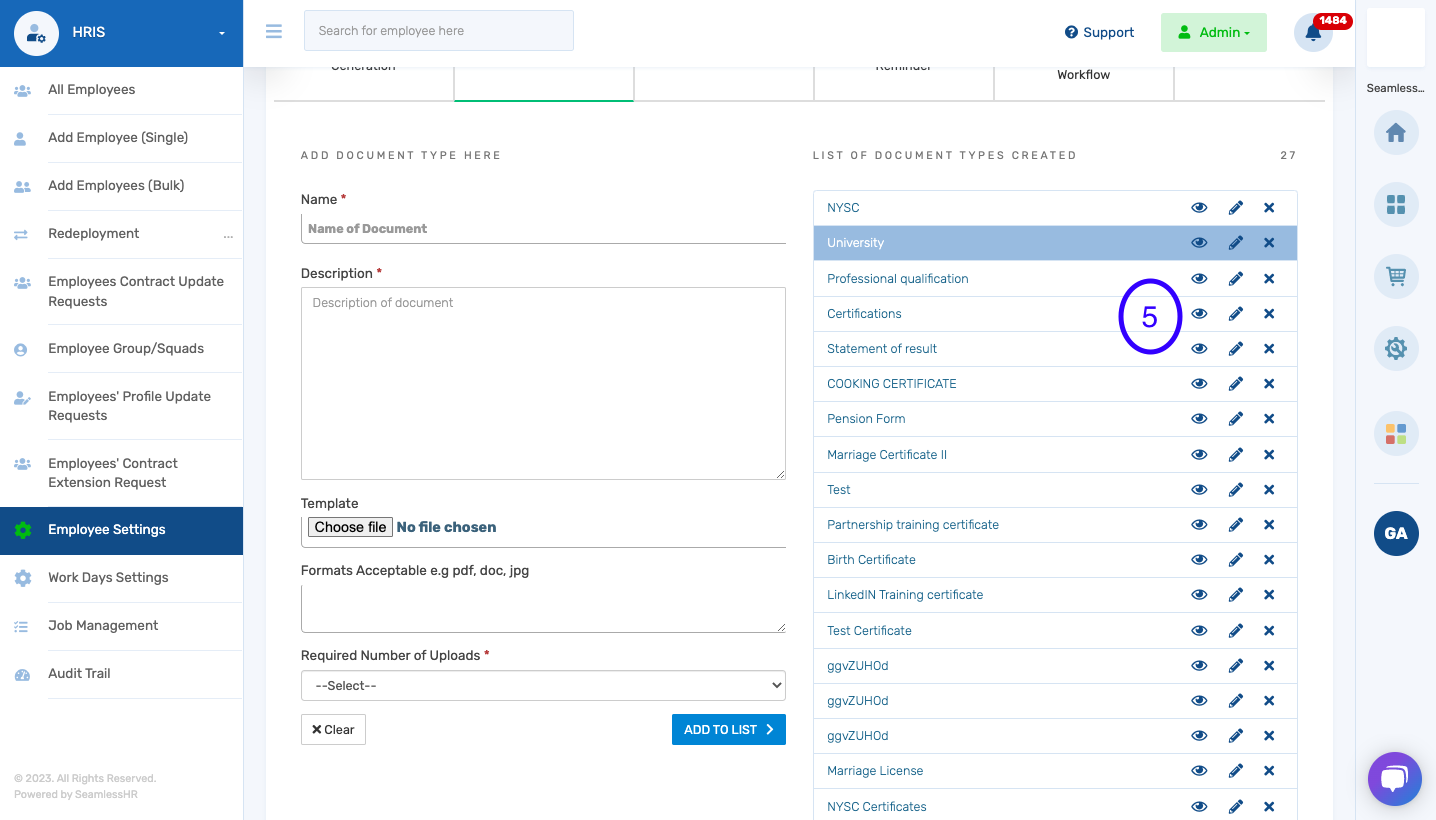Open Required Number of Uploads dropdown

(543, 686)
